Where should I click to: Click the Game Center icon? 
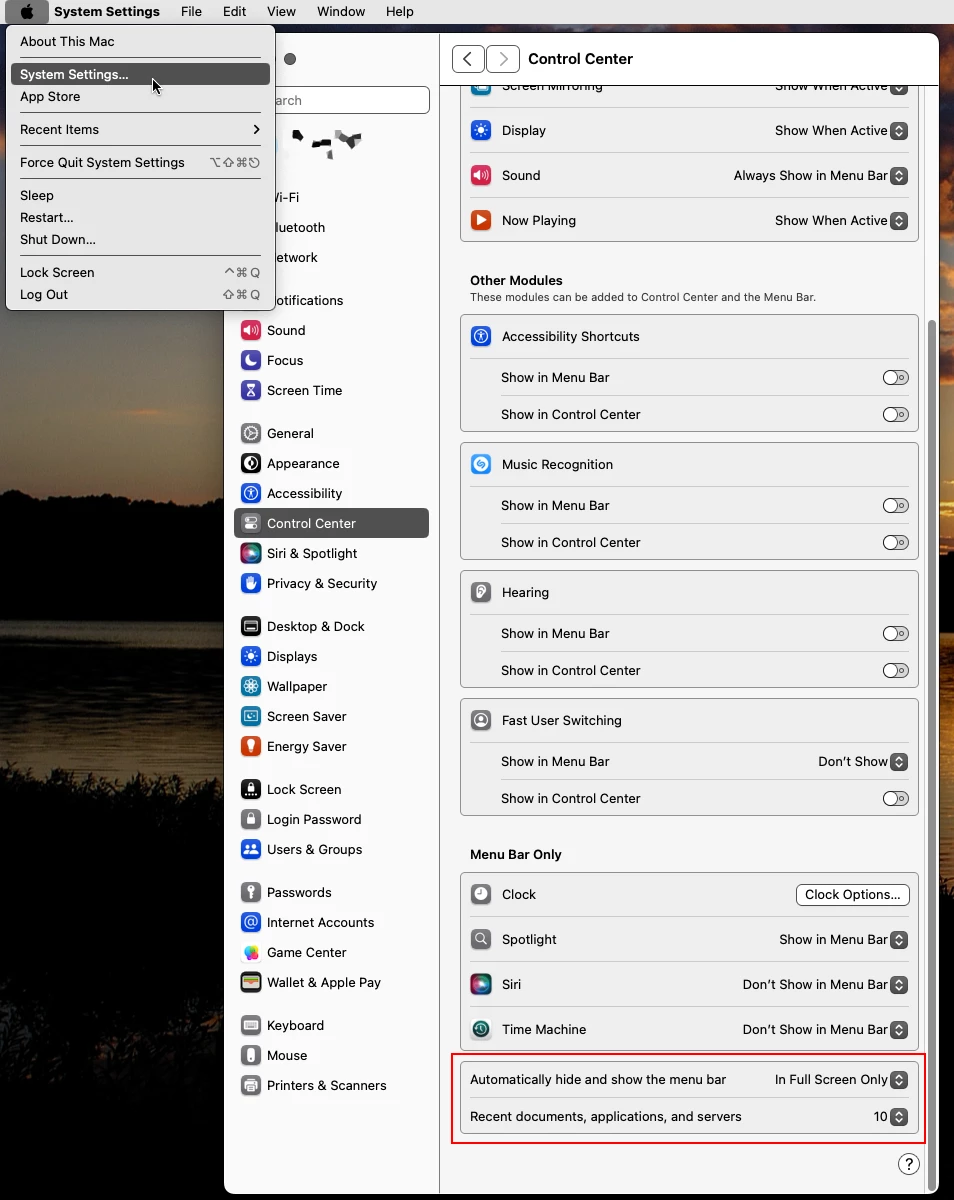tap(251, 952)
